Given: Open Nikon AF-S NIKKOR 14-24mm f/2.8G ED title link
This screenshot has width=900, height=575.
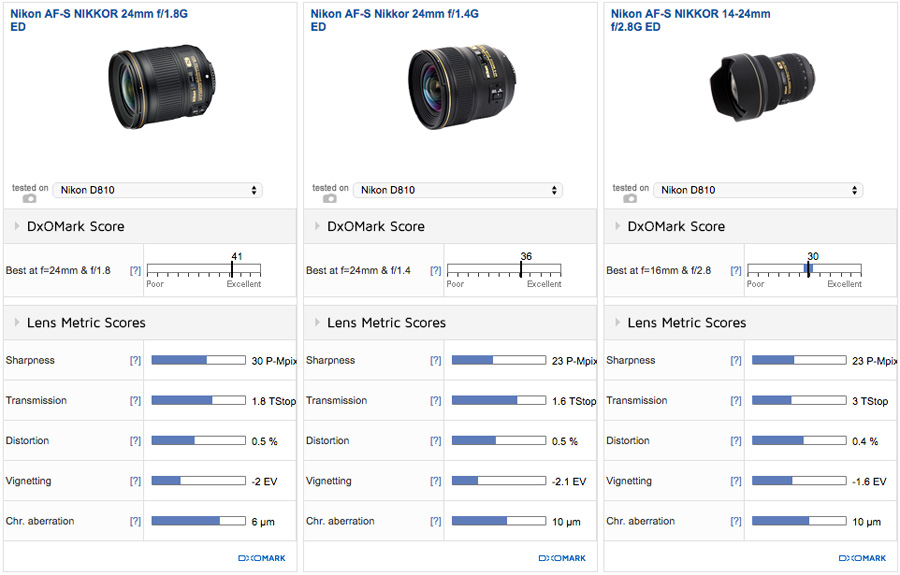Looking at the screenshot, I should tap(690, 15).
